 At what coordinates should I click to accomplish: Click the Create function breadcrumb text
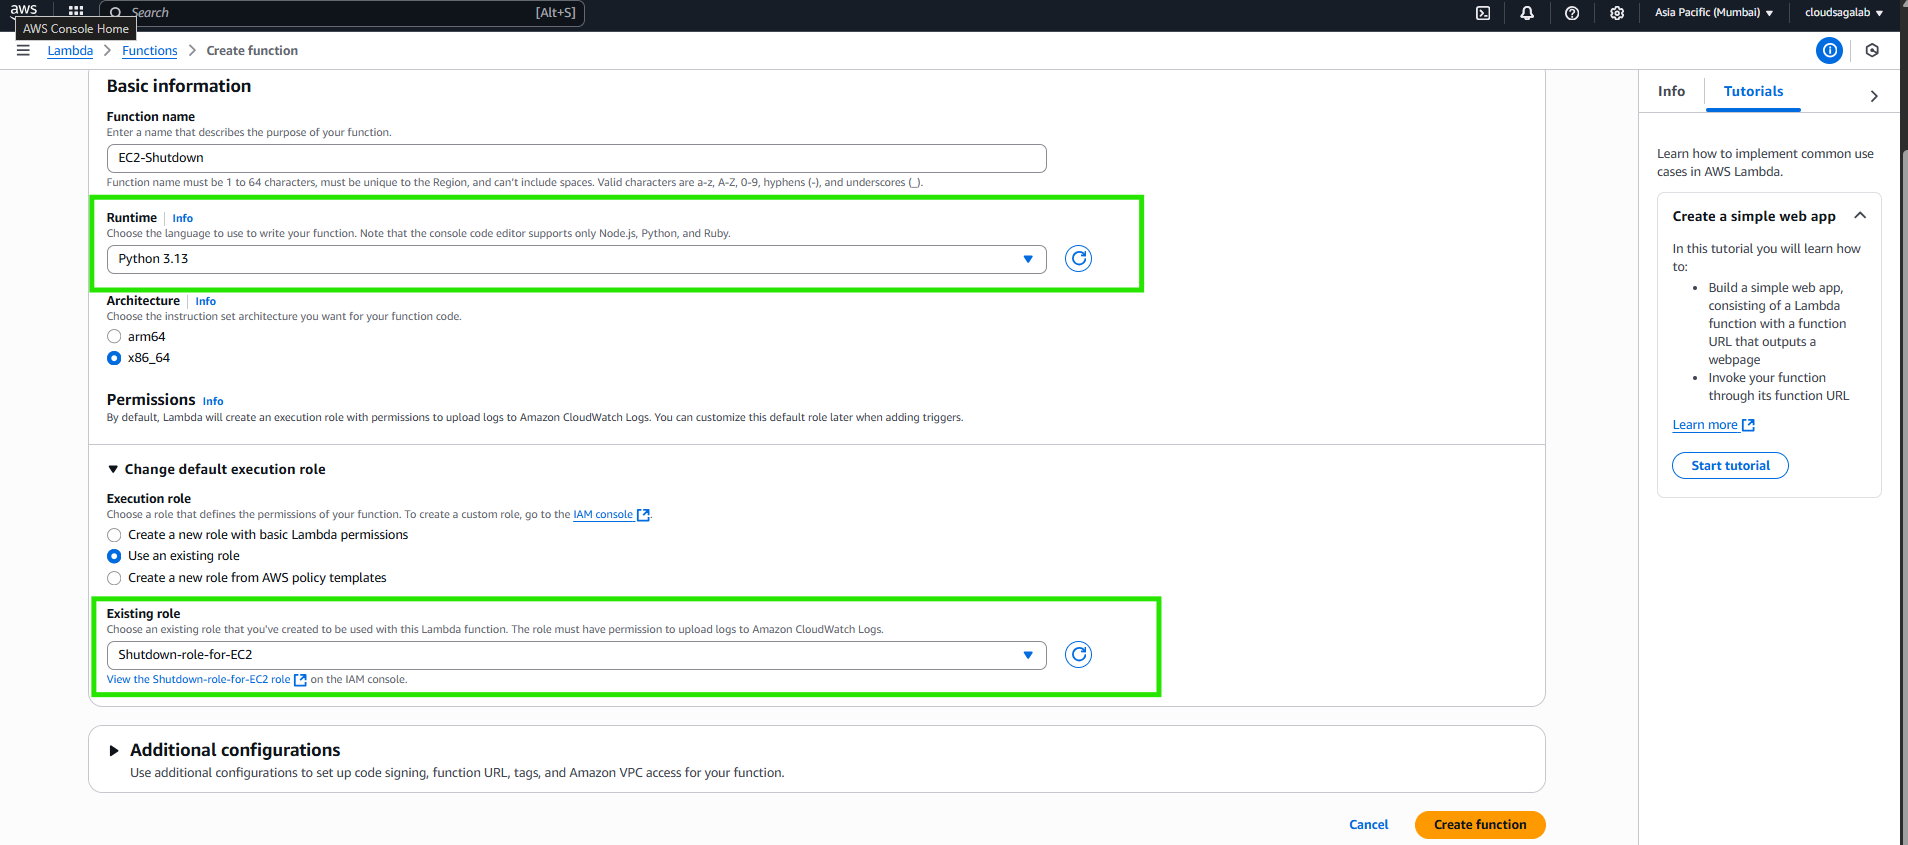pos(252,51)
